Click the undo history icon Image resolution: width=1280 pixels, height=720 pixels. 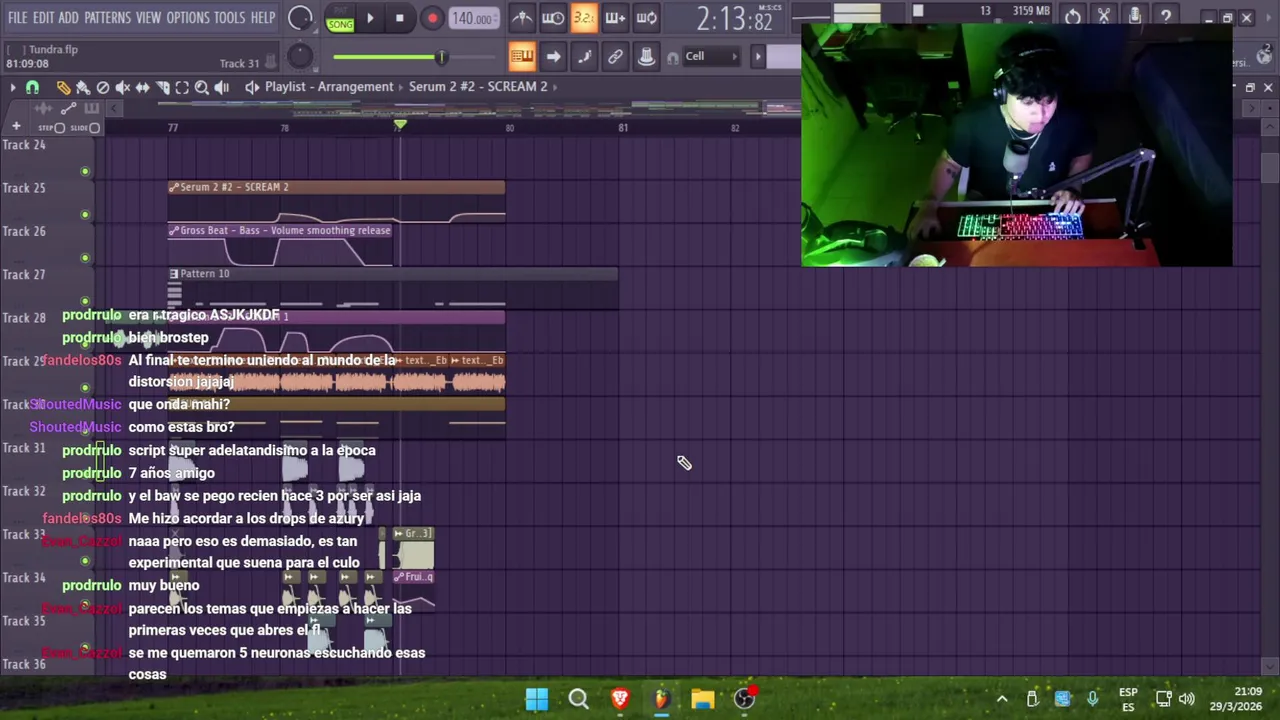[1073, 17]
